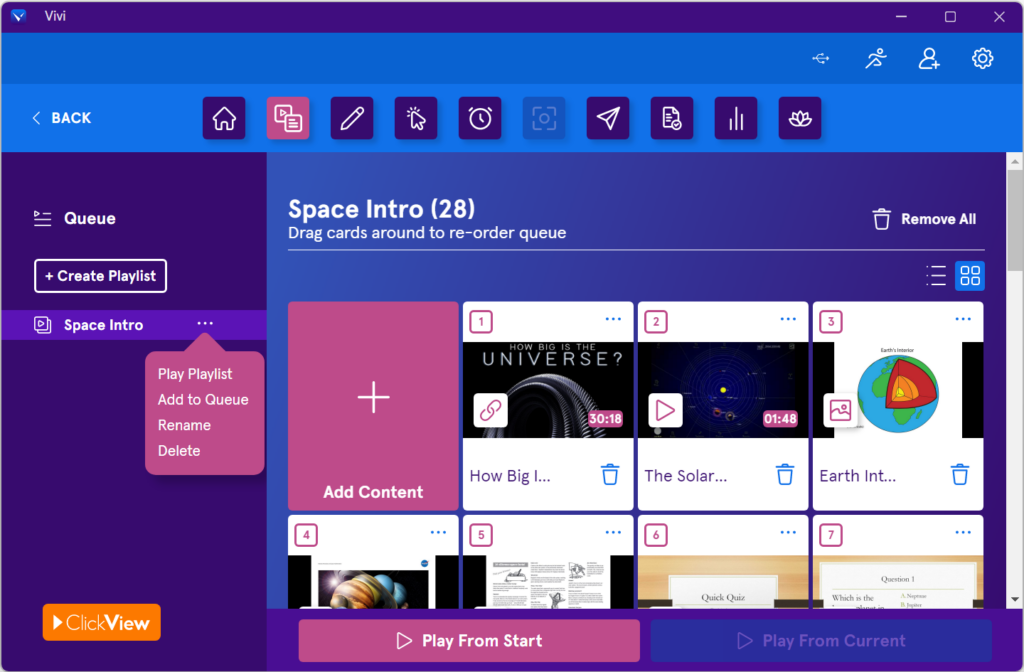This screenshot has width=1024, height=672.
Task: Open the analytics bar chart icon
Action: coord(736,118)
